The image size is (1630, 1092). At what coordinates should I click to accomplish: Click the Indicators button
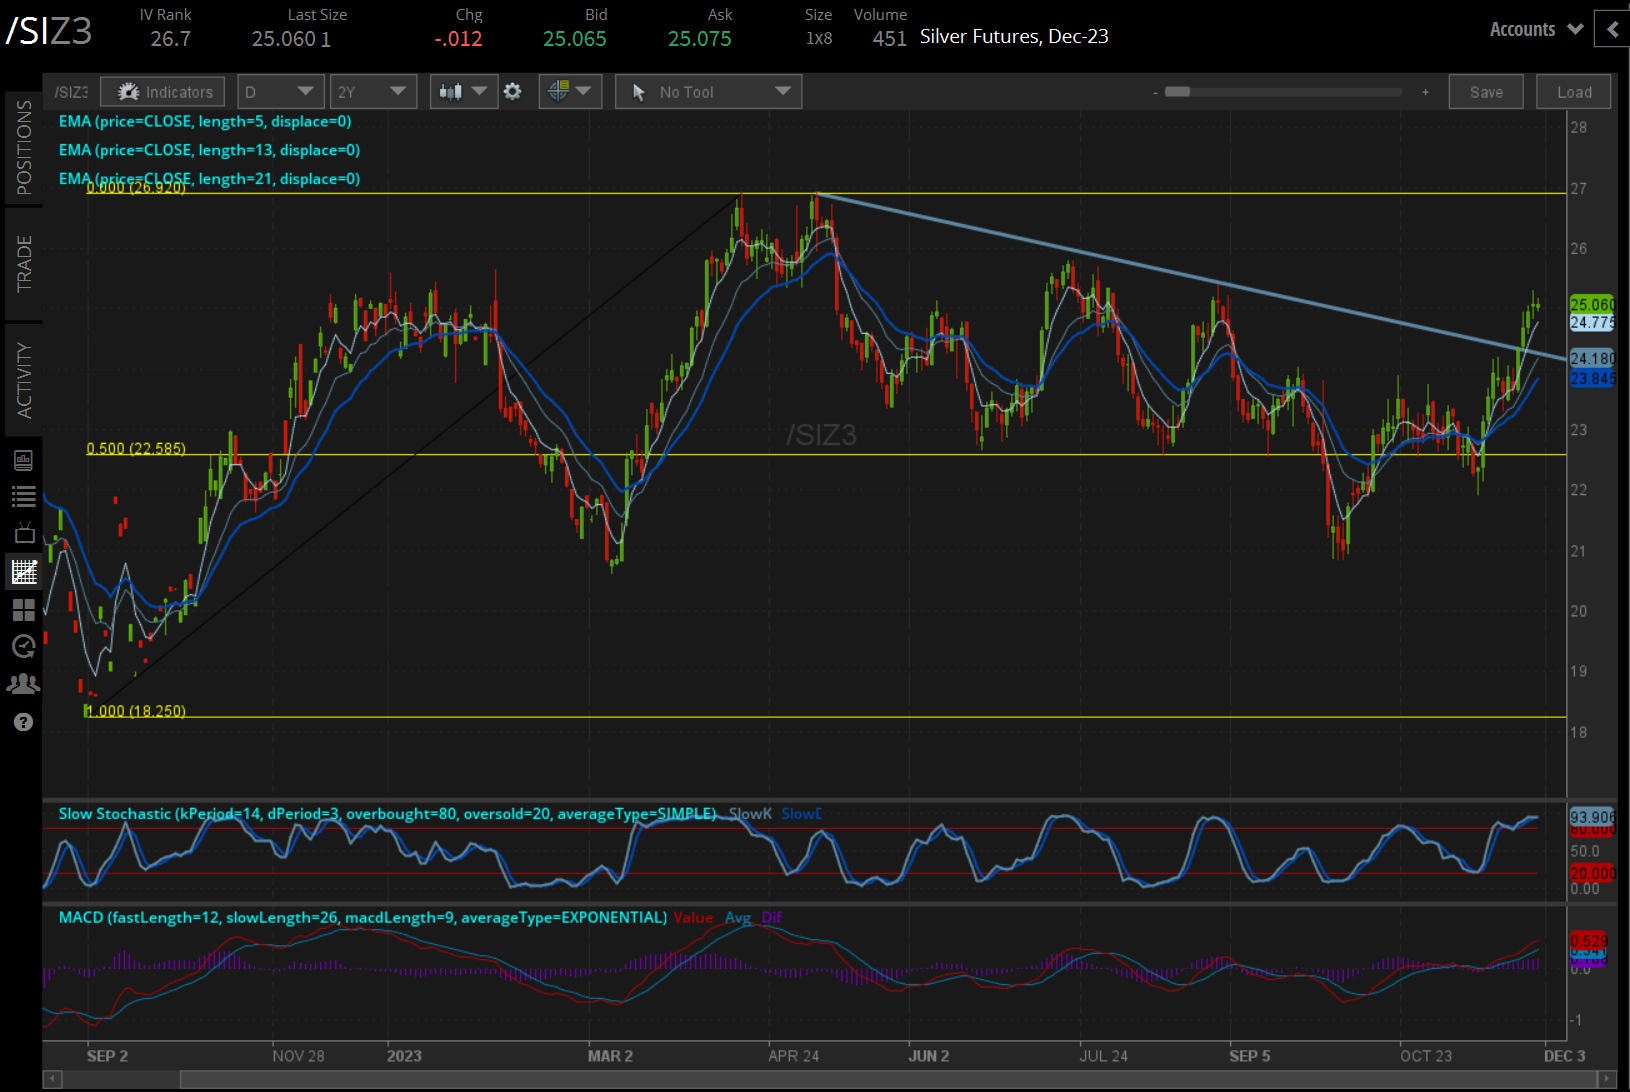pyautogui.click(x=163, y=92)
